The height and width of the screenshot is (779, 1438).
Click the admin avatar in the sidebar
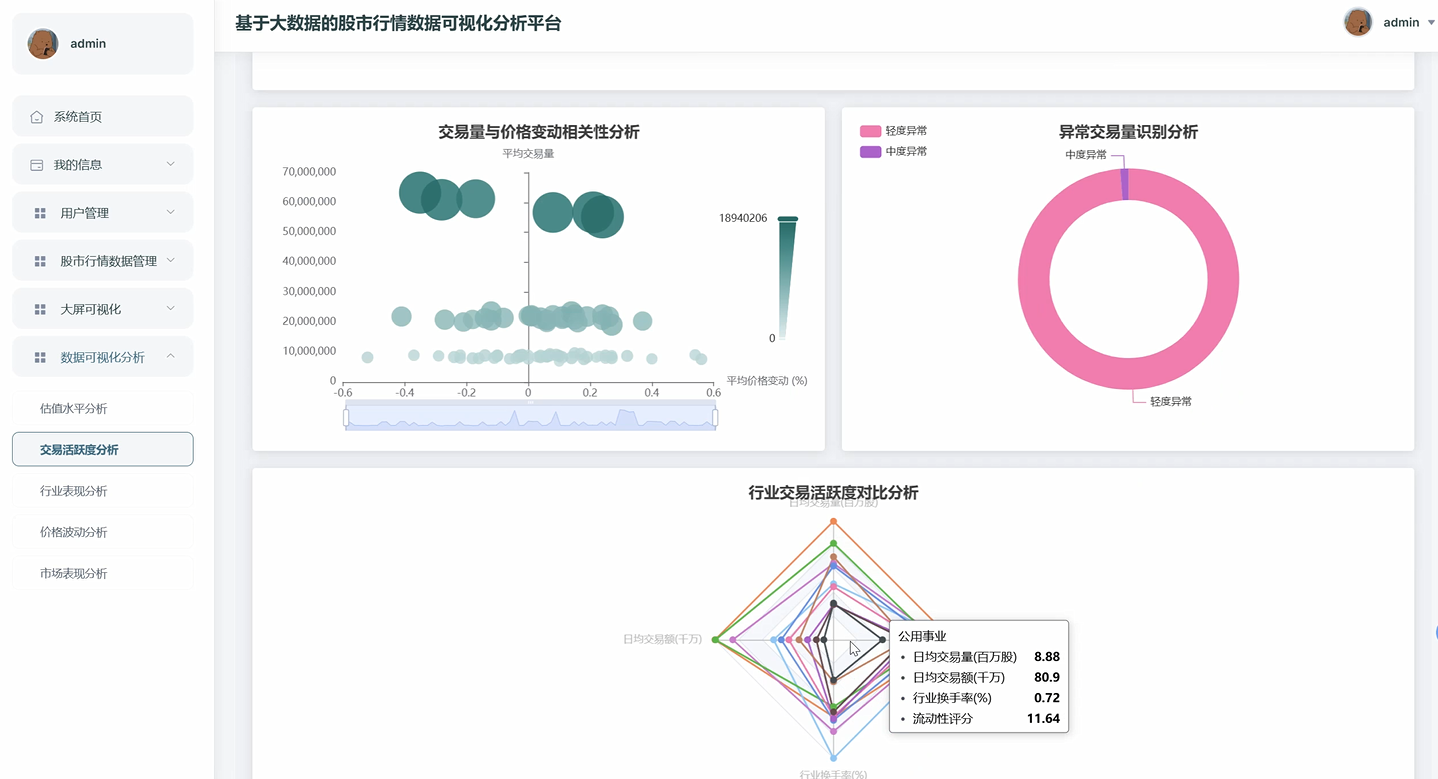[43, 44]
